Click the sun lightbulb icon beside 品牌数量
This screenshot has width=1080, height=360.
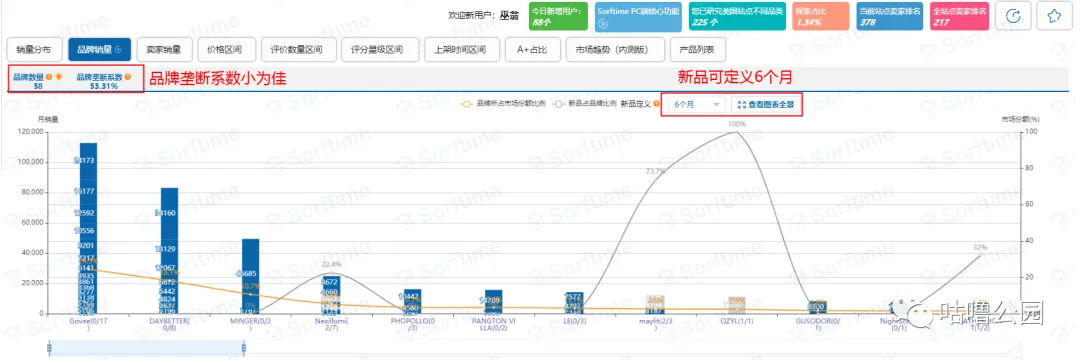coord(59,77)
